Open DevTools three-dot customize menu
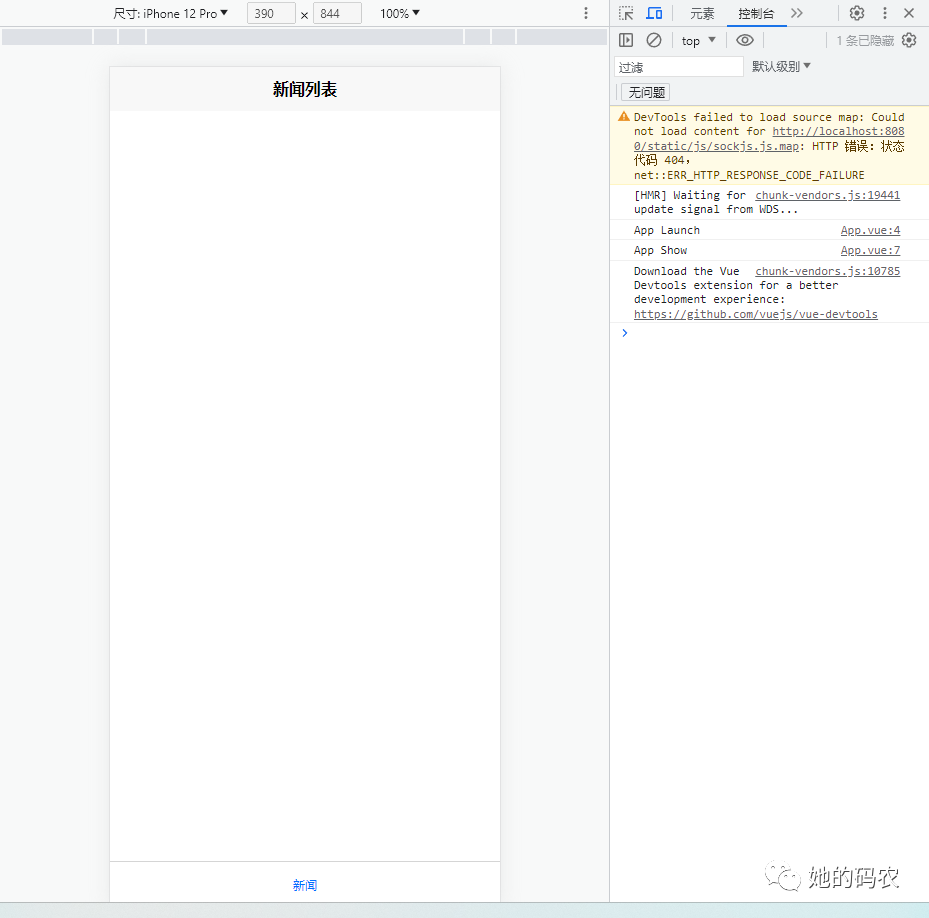This screenshot has width=929, height=918. point(884,13)
